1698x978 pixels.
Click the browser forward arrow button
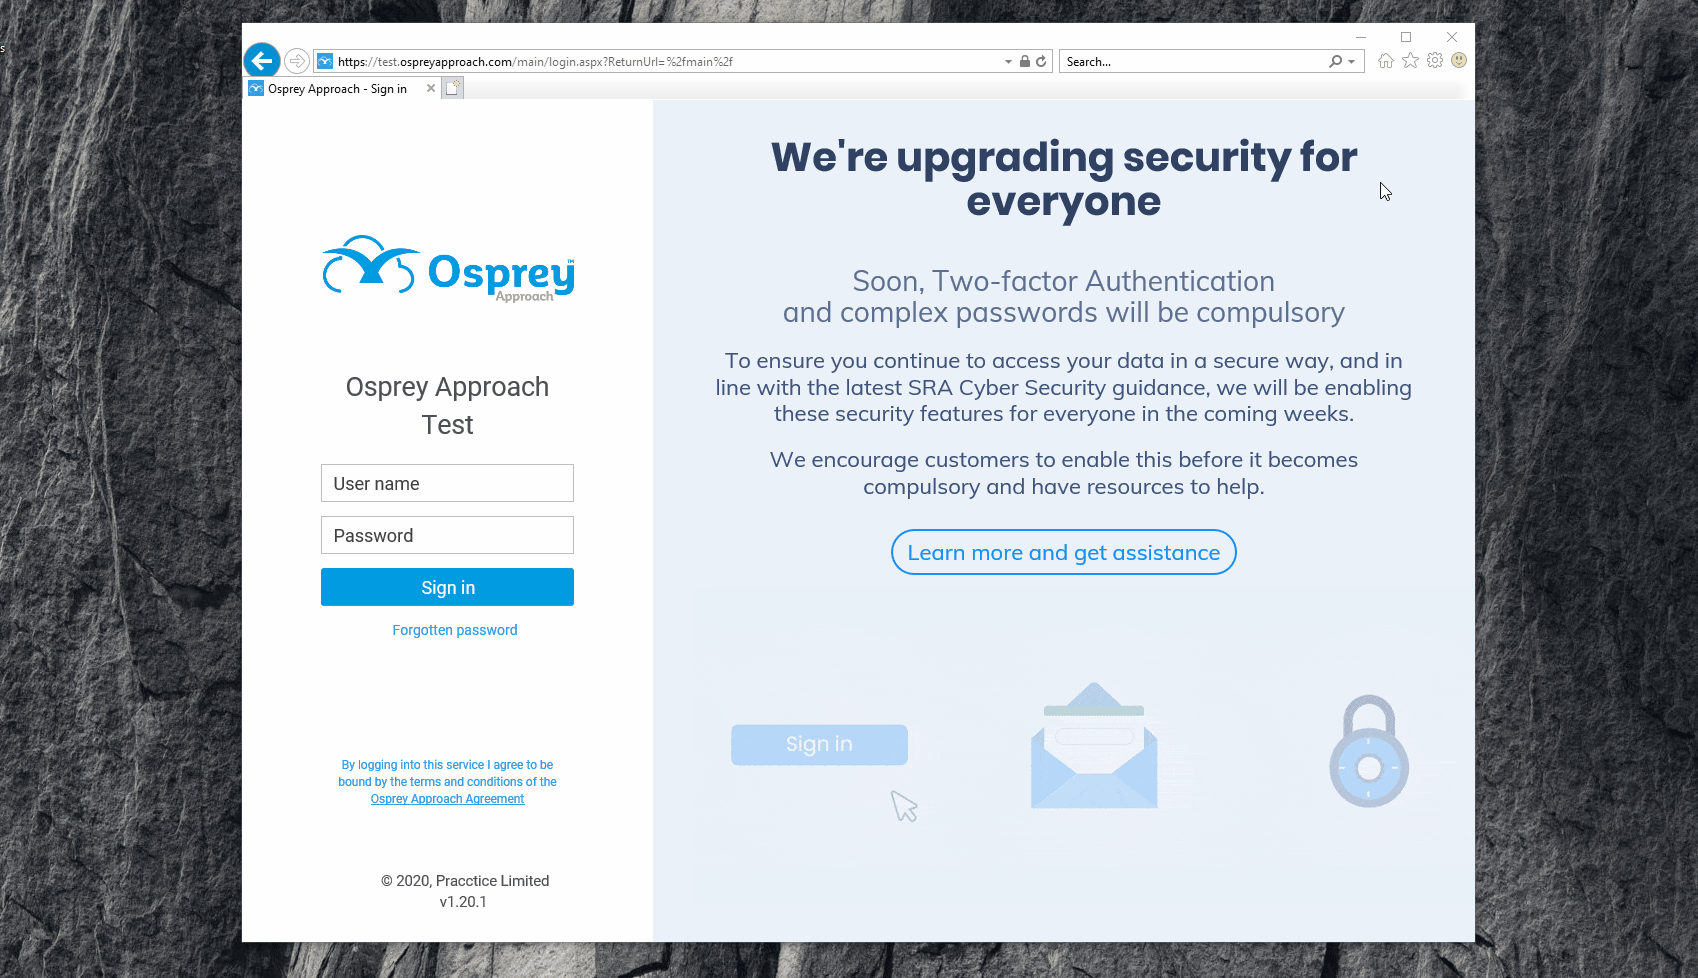[296, 61]
